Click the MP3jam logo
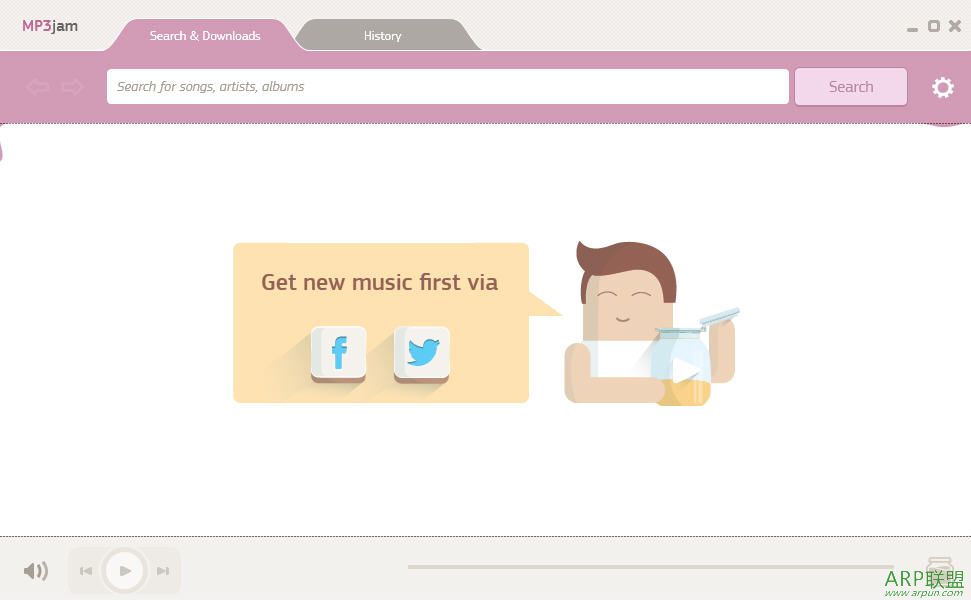 click(50, 26)
